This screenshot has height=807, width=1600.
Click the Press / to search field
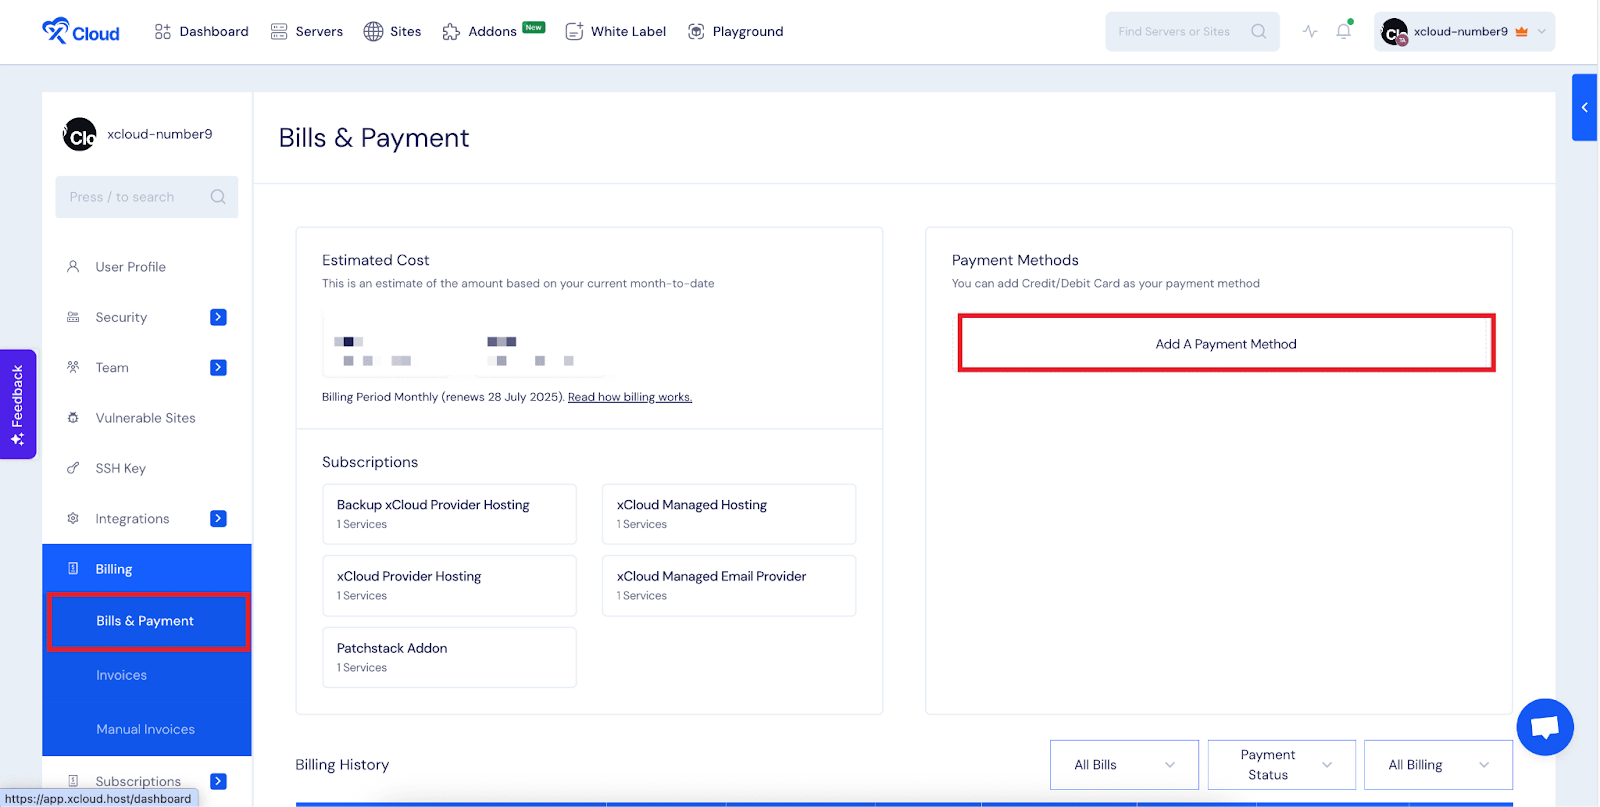tap(137, 197)
